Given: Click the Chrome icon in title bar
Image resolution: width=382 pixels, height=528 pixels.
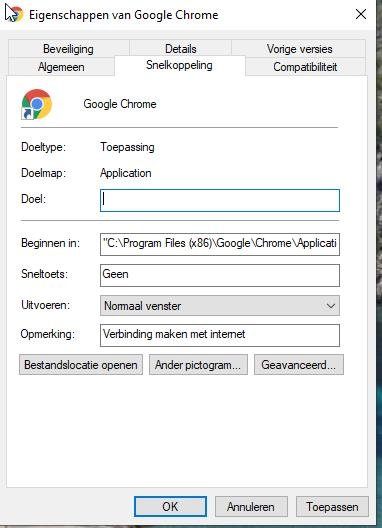Looking at the screenshot, I should (15, 14).
